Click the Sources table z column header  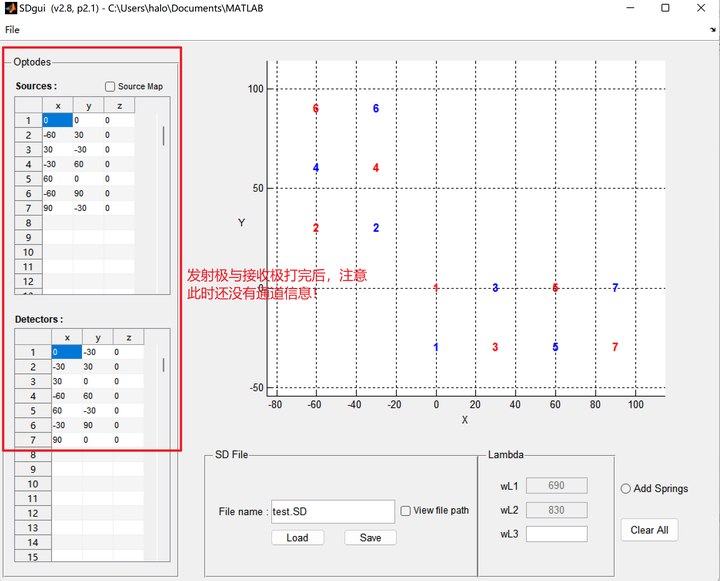coord(119,106)
